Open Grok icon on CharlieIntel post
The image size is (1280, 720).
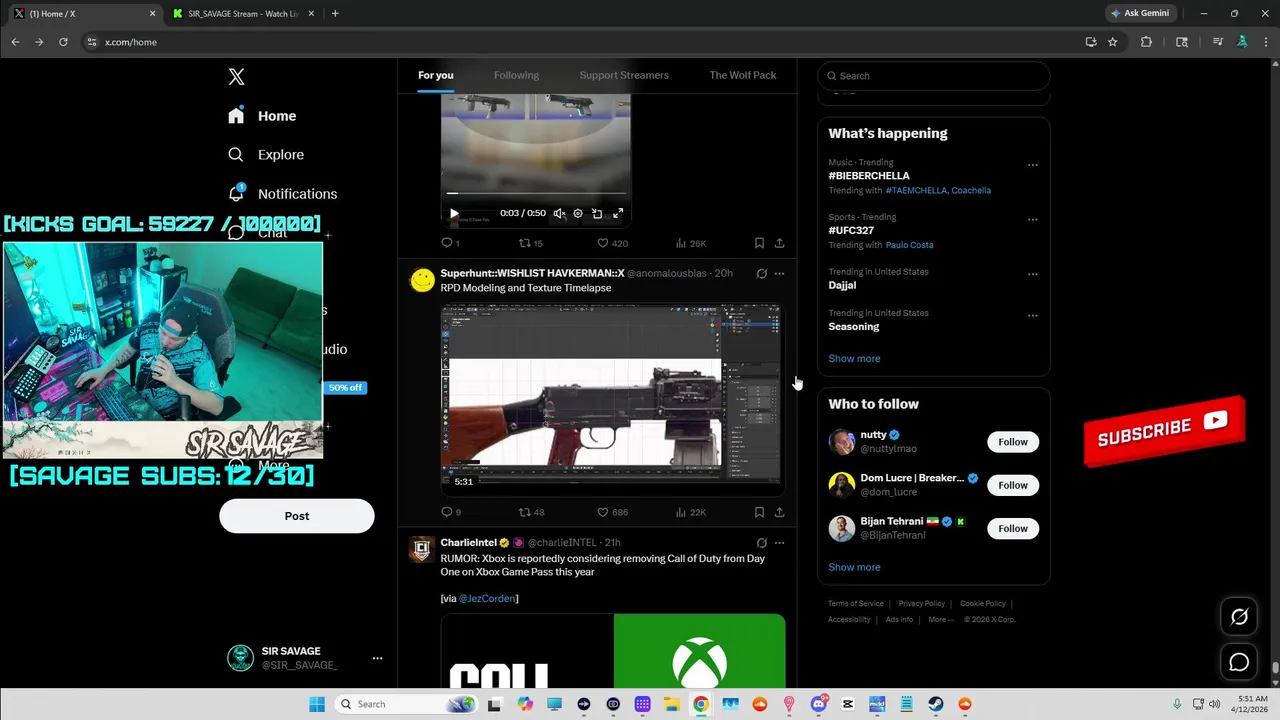coord(761,543)
